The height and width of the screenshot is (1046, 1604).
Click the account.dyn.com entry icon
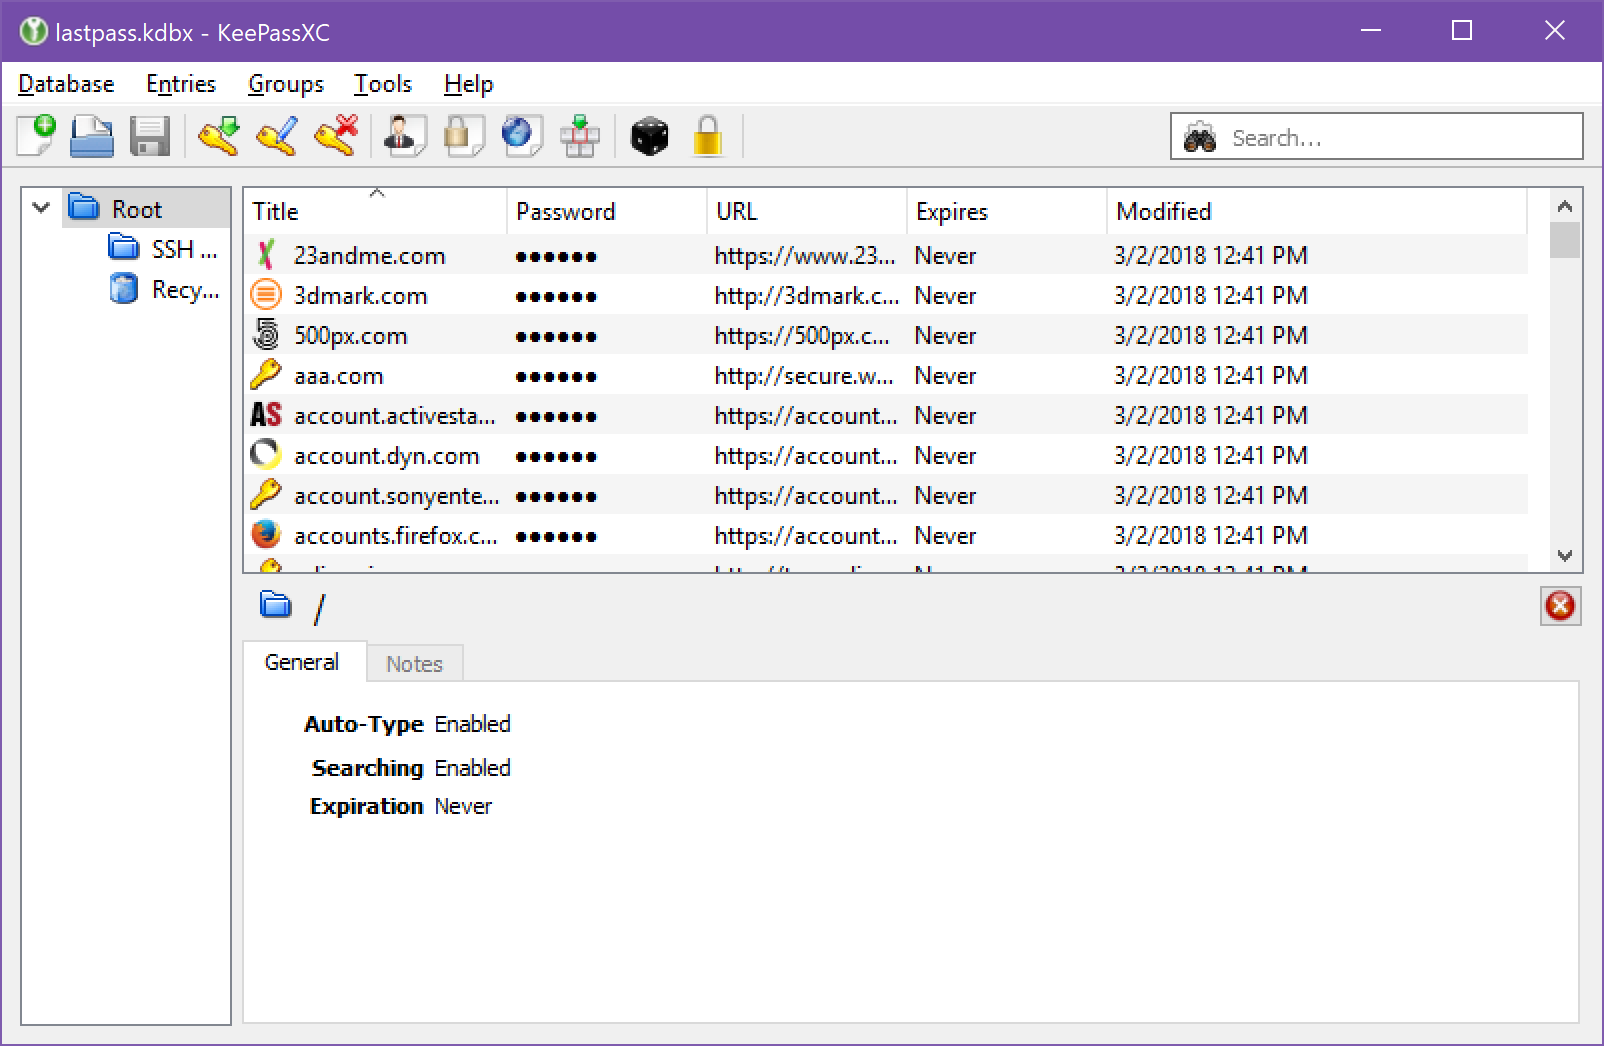(x=265, y=455)
